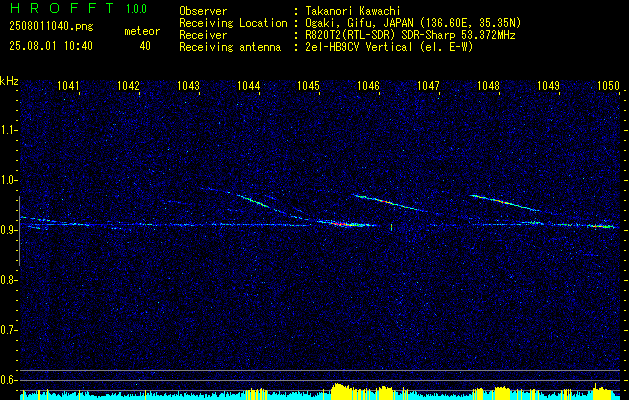Screen dimensions: 629x400
Task: Click frequency axis label 1.1
Action: click(x=9, y=130)
